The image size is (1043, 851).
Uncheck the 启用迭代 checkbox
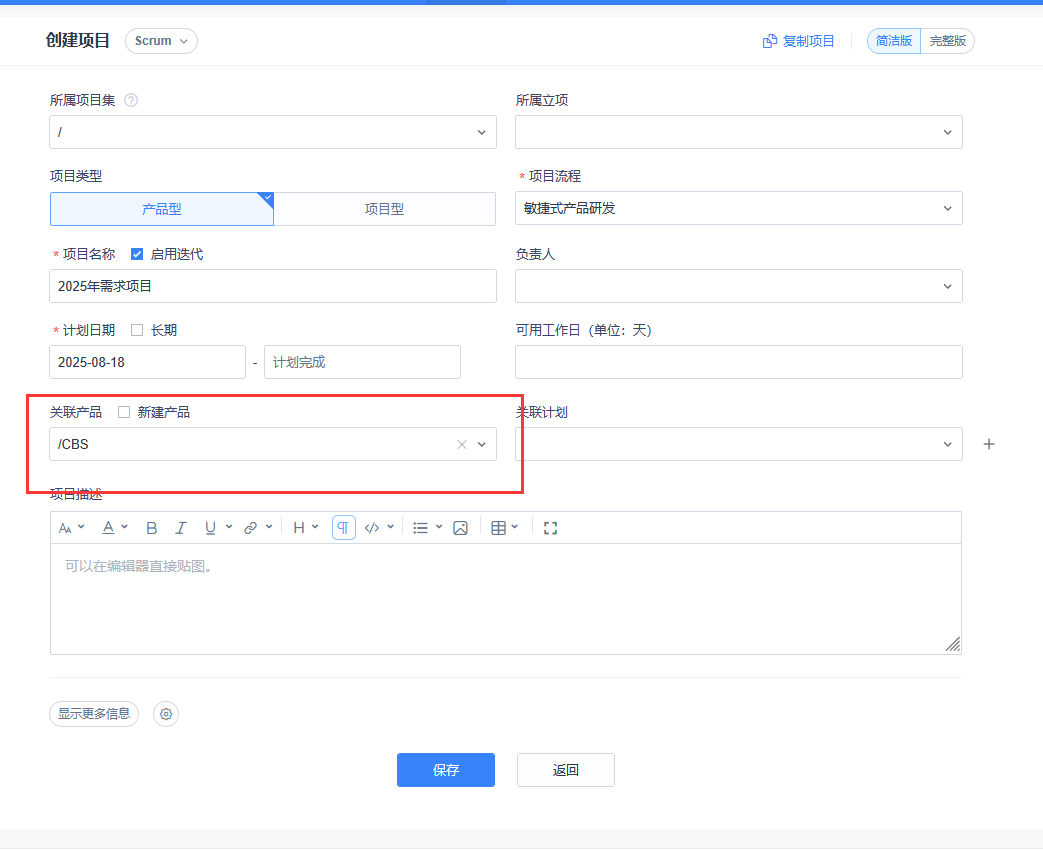tap(138, 254)
